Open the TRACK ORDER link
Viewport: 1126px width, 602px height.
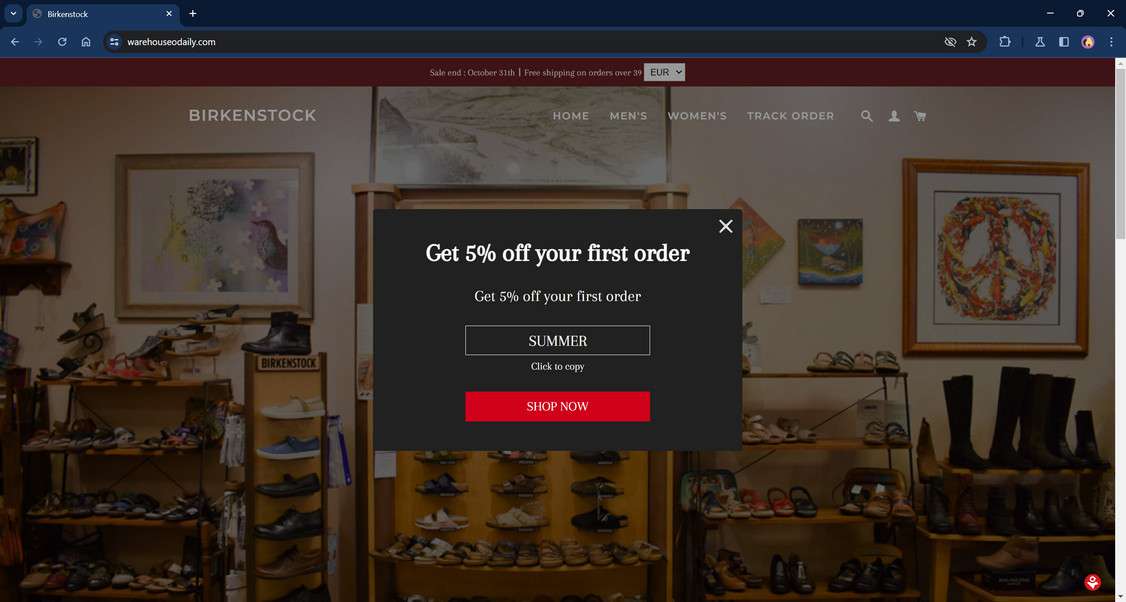point(790,116)
